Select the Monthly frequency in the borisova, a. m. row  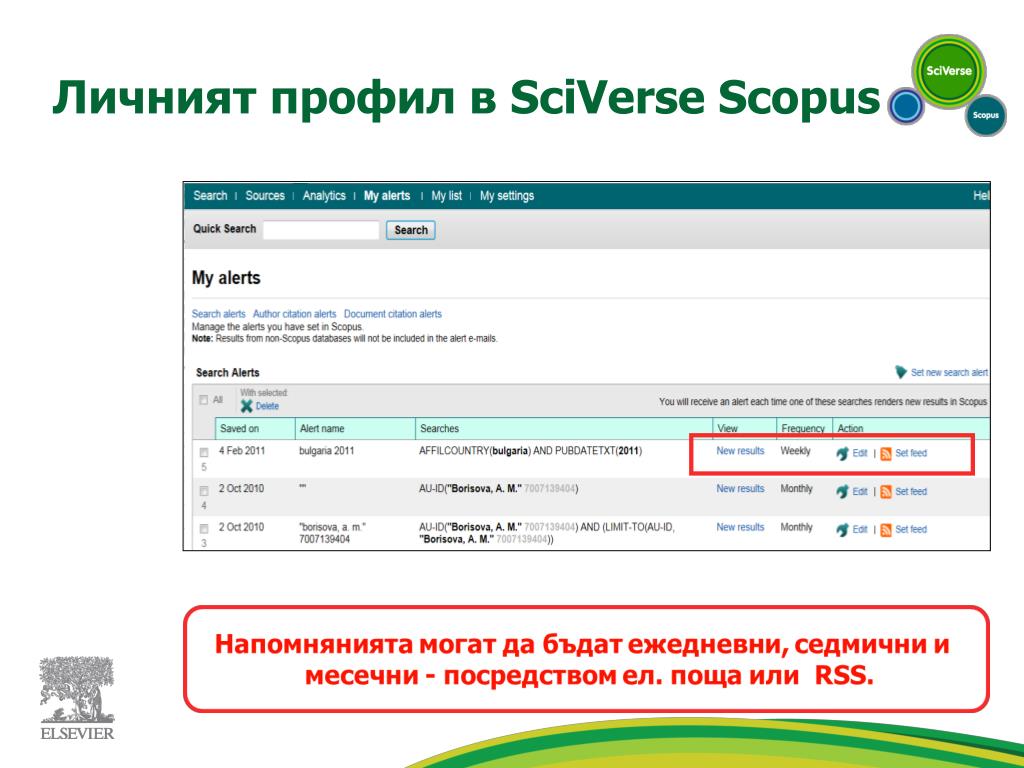click(797, 527)
